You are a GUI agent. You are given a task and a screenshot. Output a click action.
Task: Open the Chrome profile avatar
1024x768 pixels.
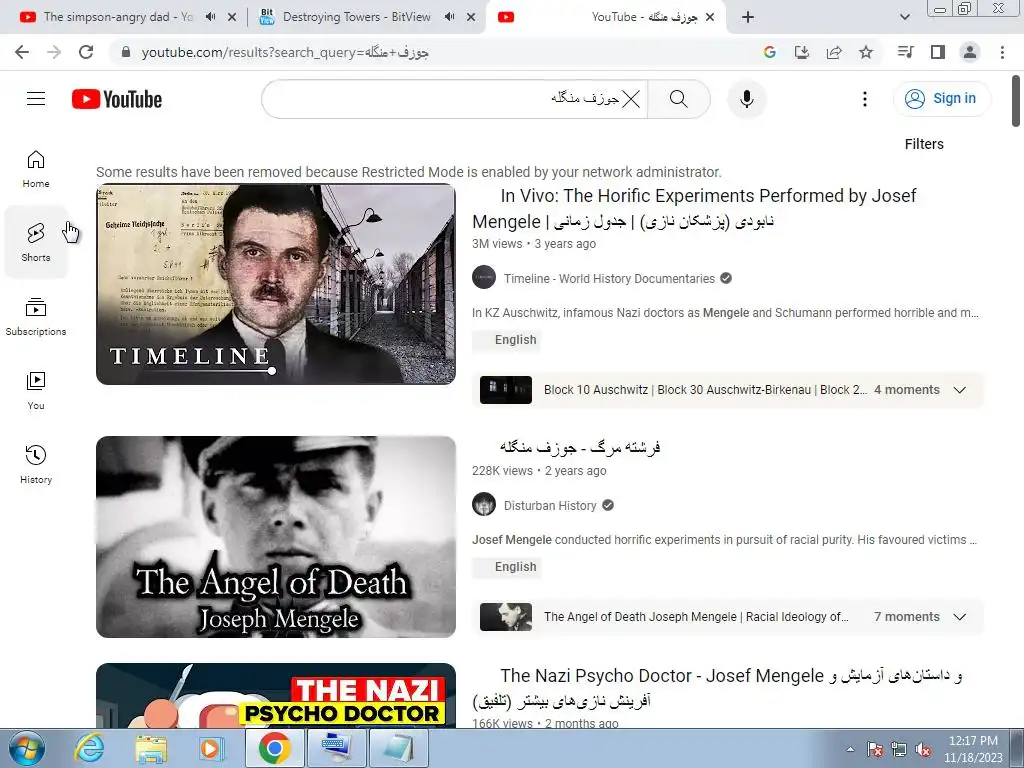point(970,52)
